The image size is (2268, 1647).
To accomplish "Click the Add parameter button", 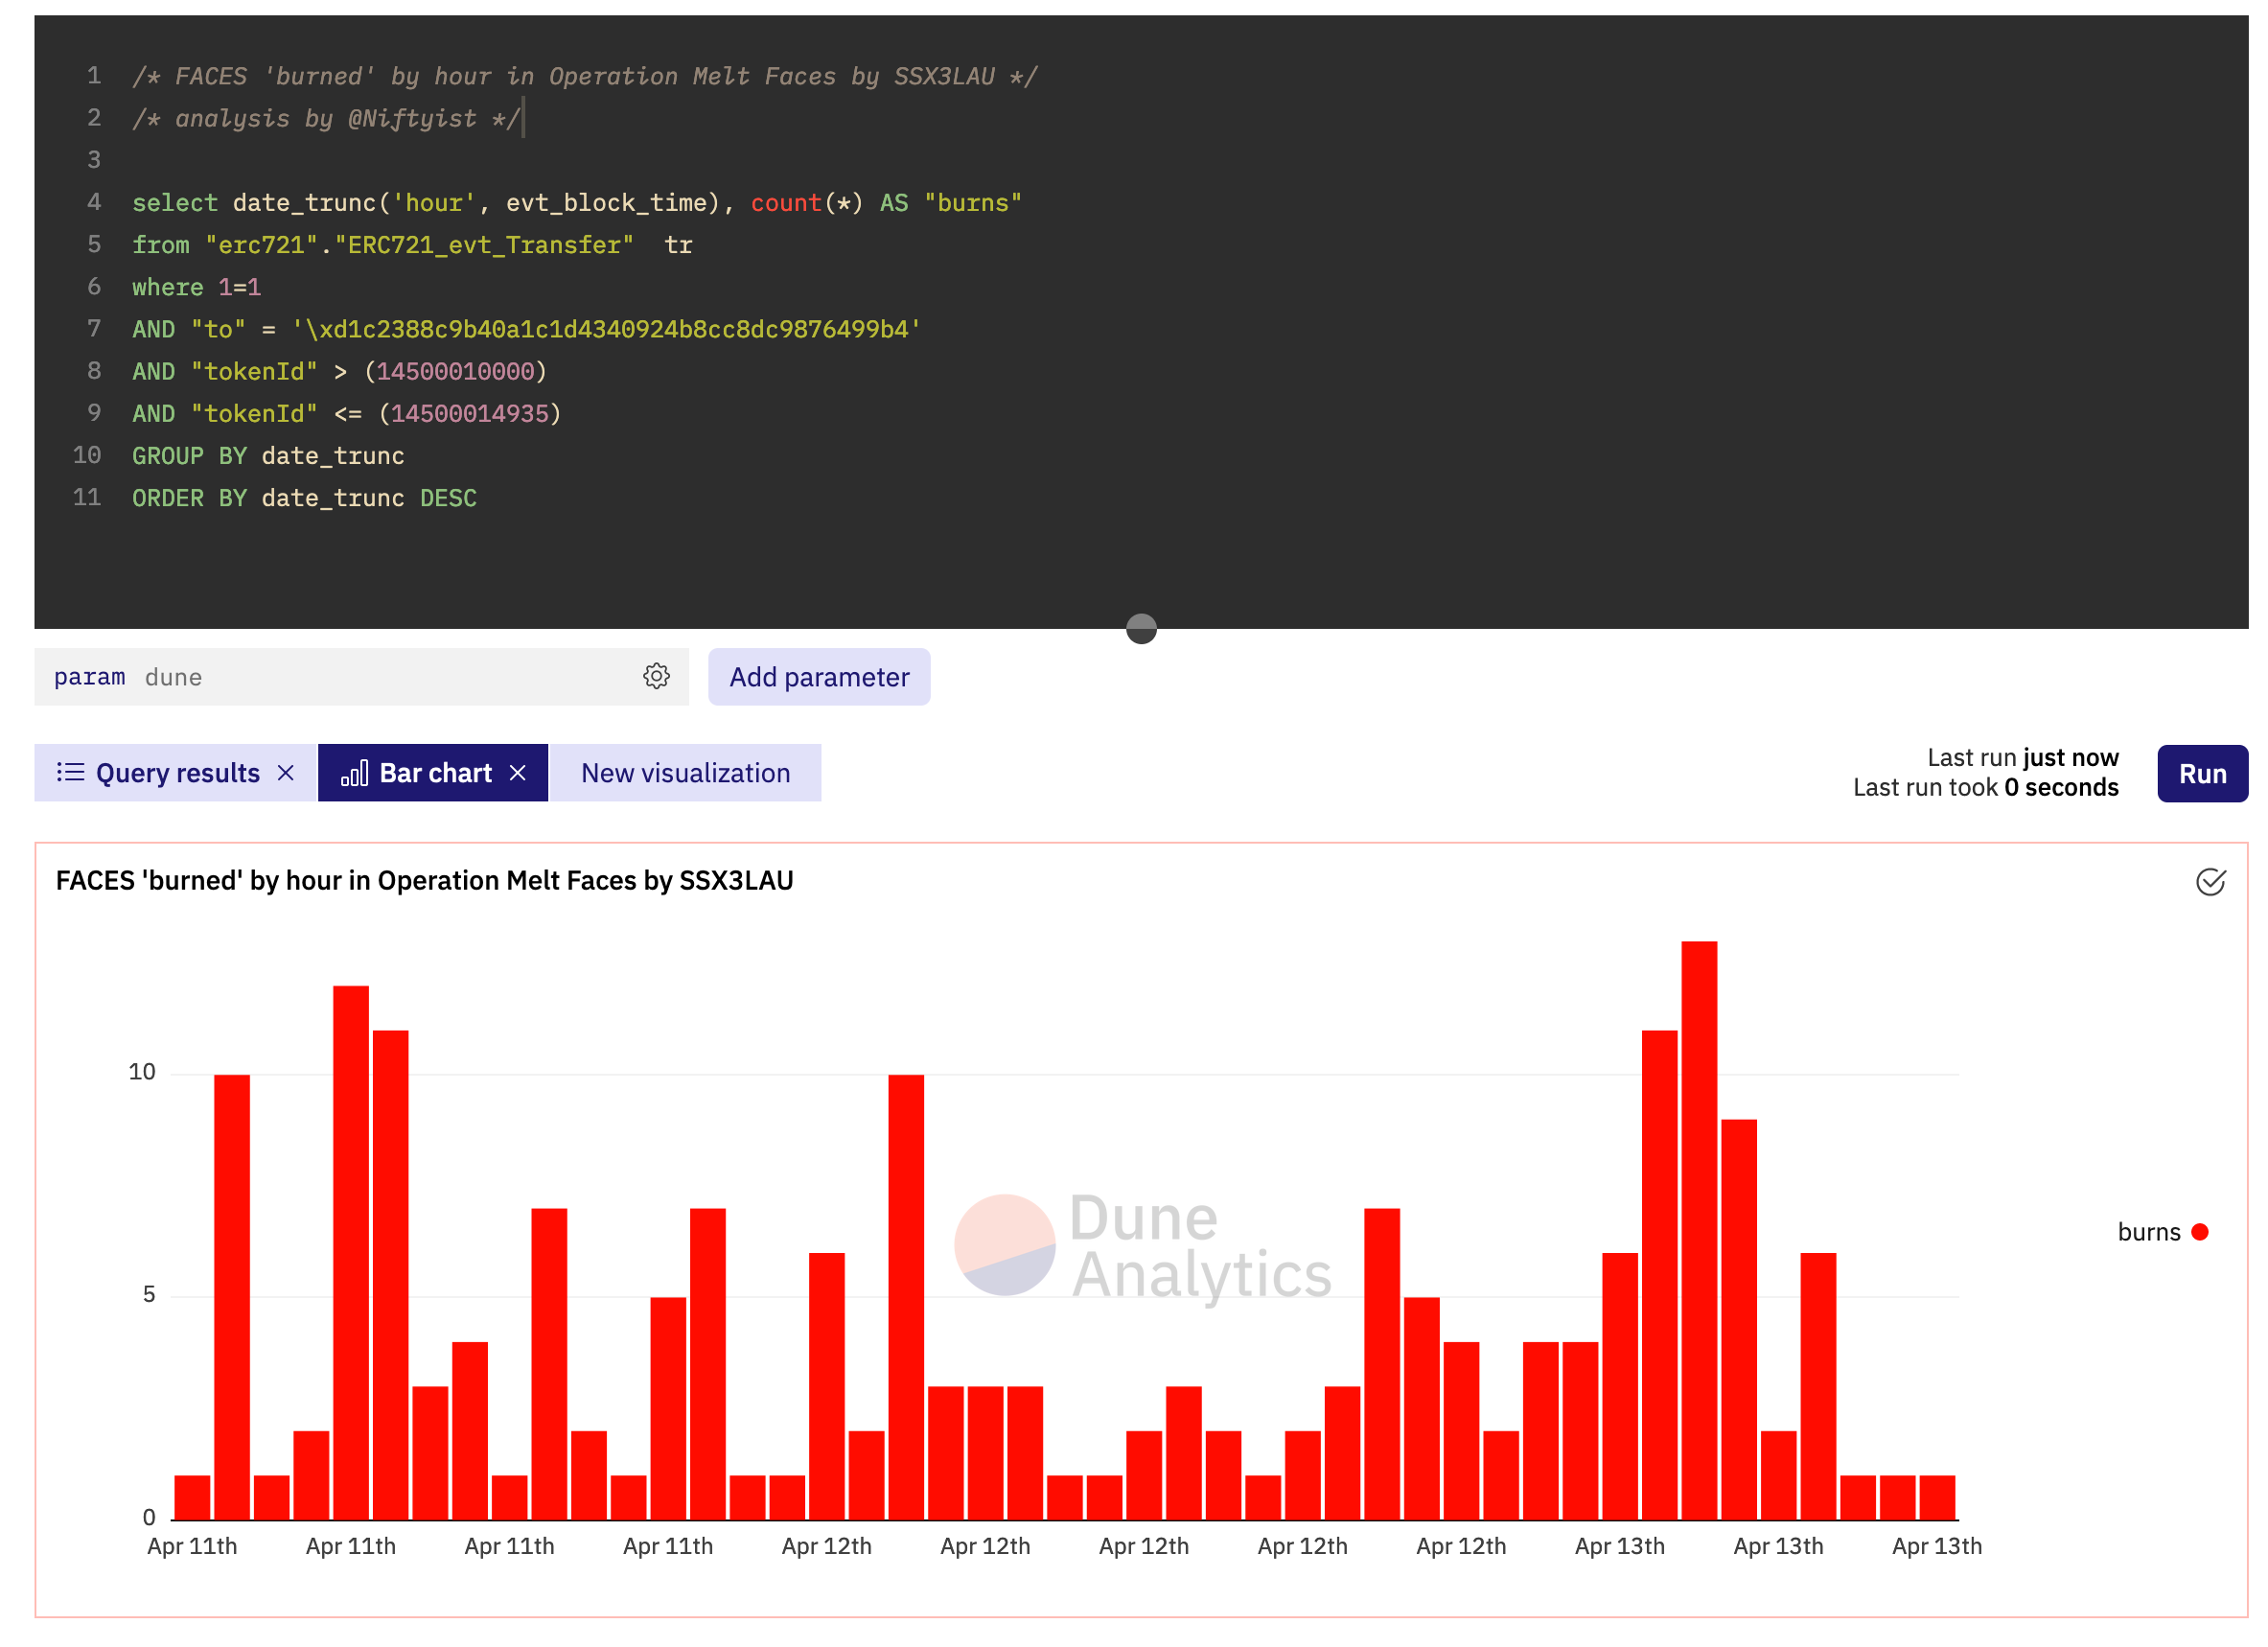I will click(819, 677).
